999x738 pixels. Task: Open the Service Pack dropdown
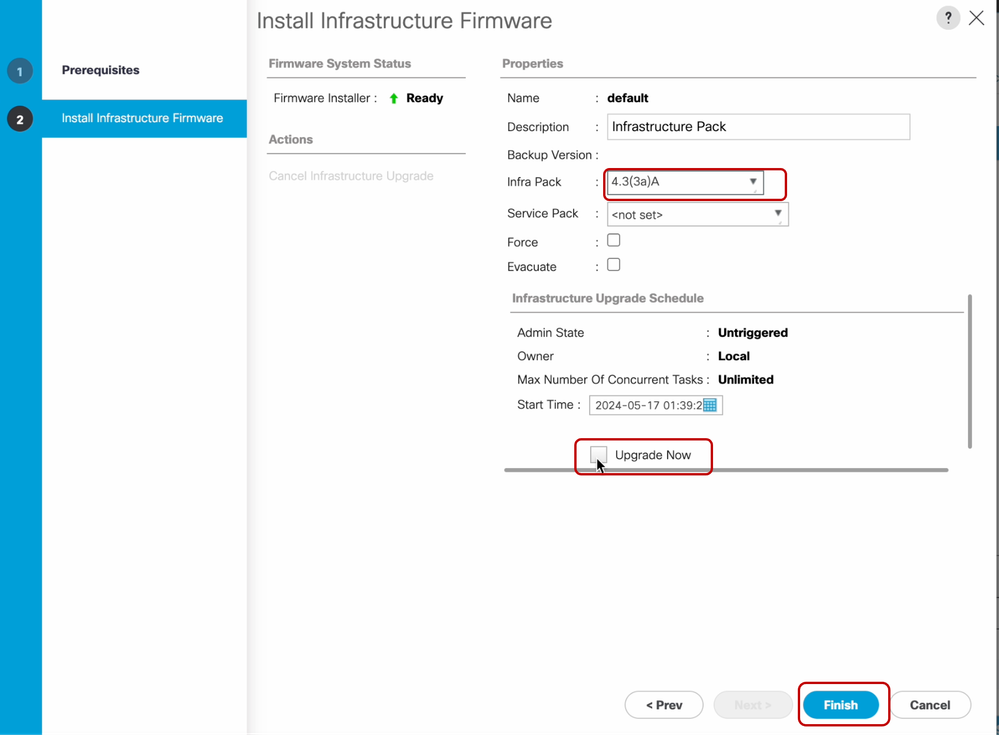(x=698, y=214)
